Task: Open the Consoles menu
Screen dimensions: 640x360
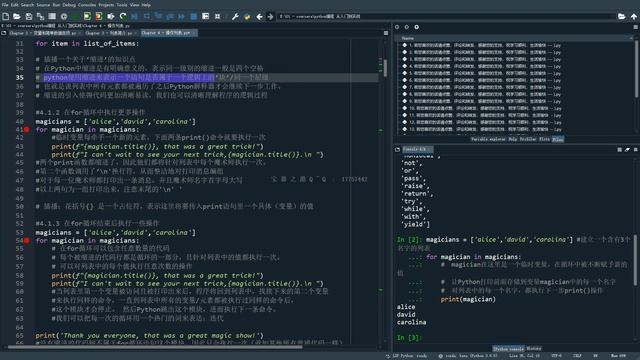Action: tap(87, 5)
